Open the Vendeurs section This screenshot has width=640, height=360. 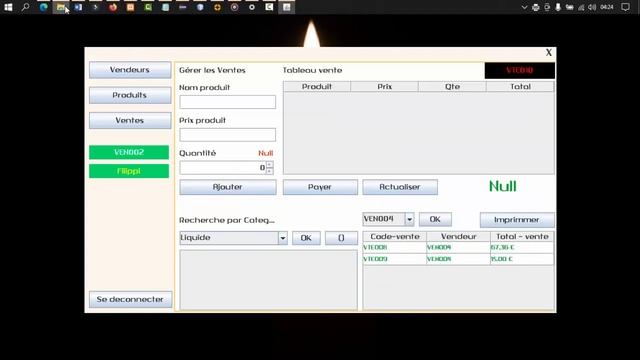click(130, 70)
